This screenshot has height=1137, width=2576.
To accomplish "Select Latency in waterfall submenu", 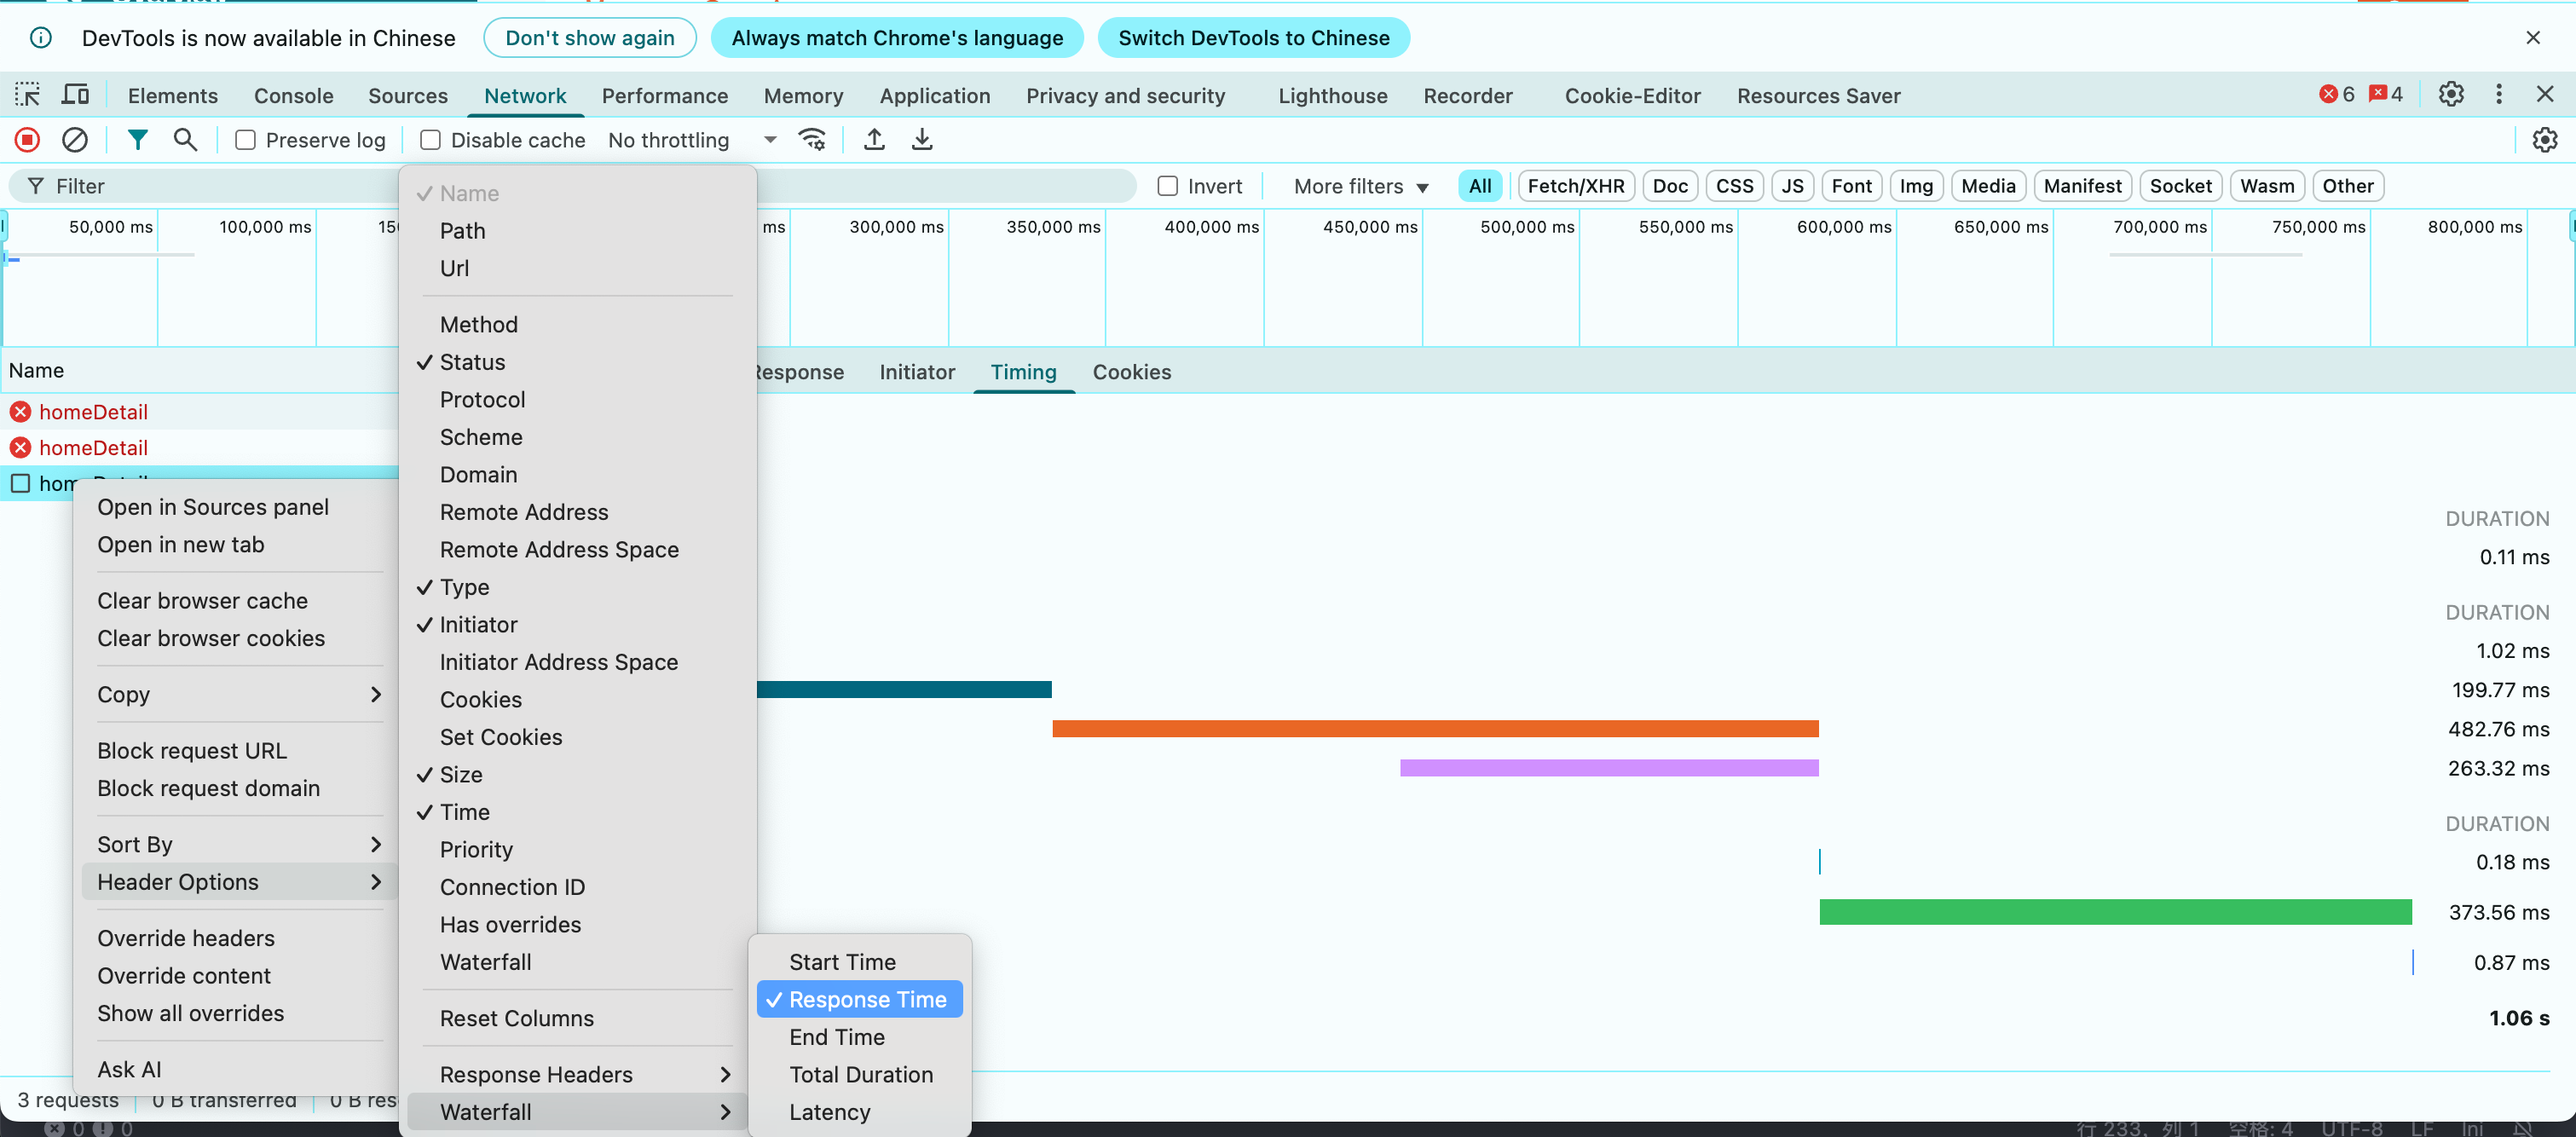I will click(x=829, y=1111).
